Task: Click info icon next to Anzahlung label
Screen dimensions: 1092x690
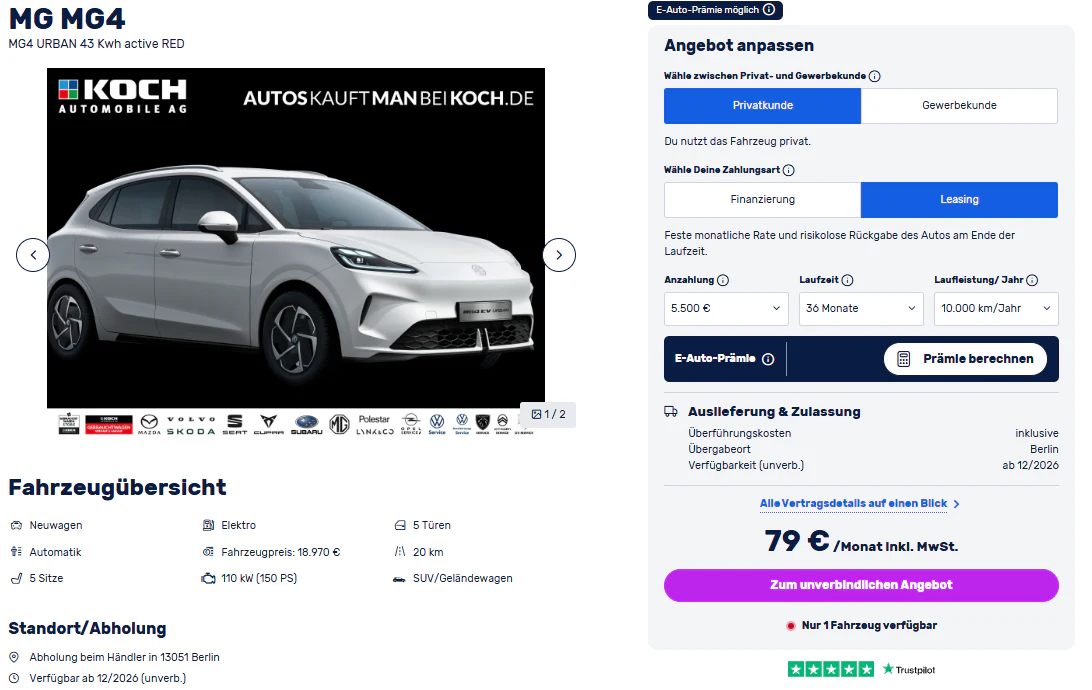Action: point(723,280)
